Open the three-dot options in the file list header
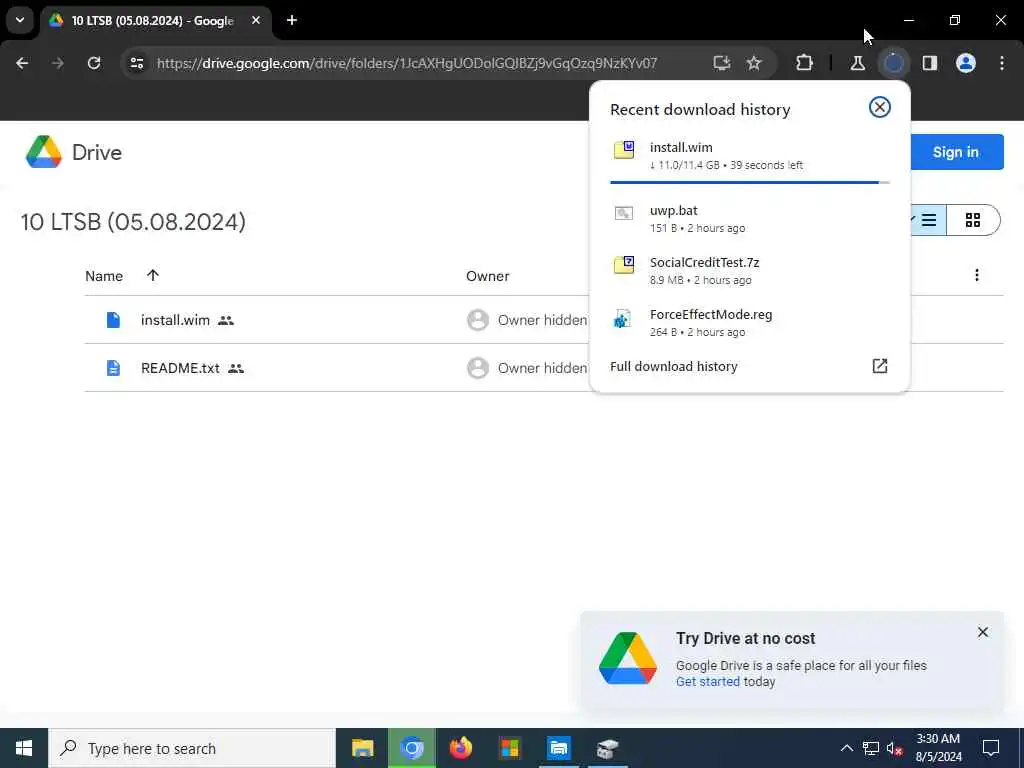The width and height of the screenshot is (1024, 768). (977, 276)
